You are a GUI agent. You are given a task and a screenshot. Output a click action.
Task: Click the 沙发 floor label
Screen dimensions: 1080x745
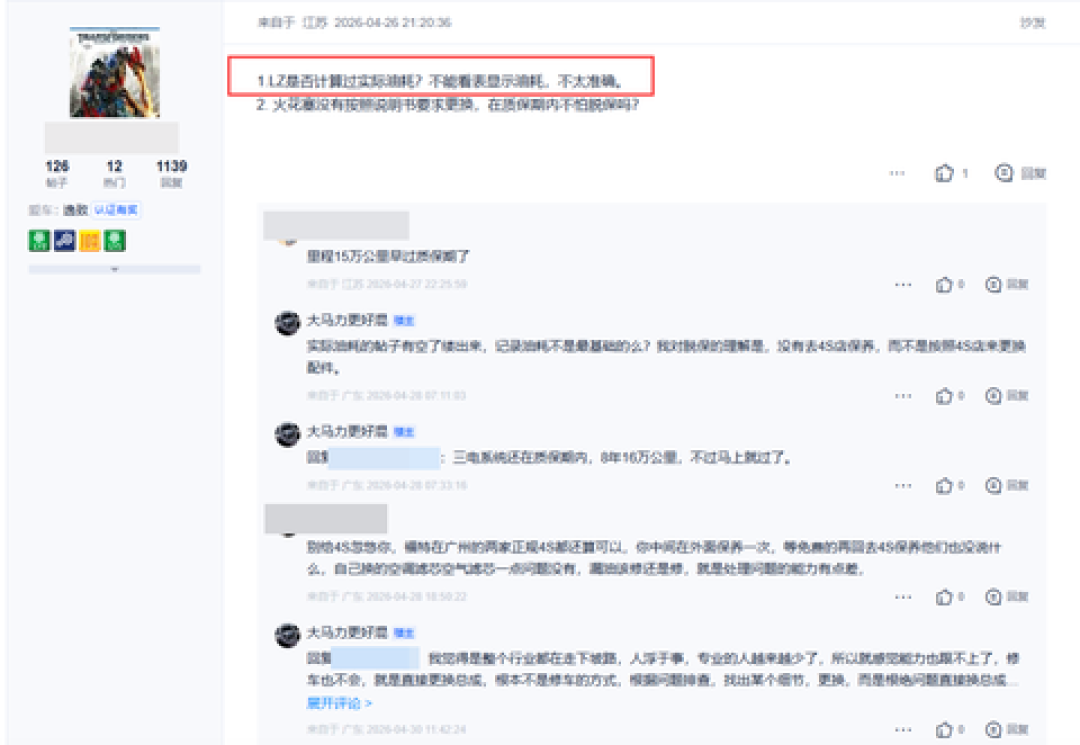coord(1032,23)
